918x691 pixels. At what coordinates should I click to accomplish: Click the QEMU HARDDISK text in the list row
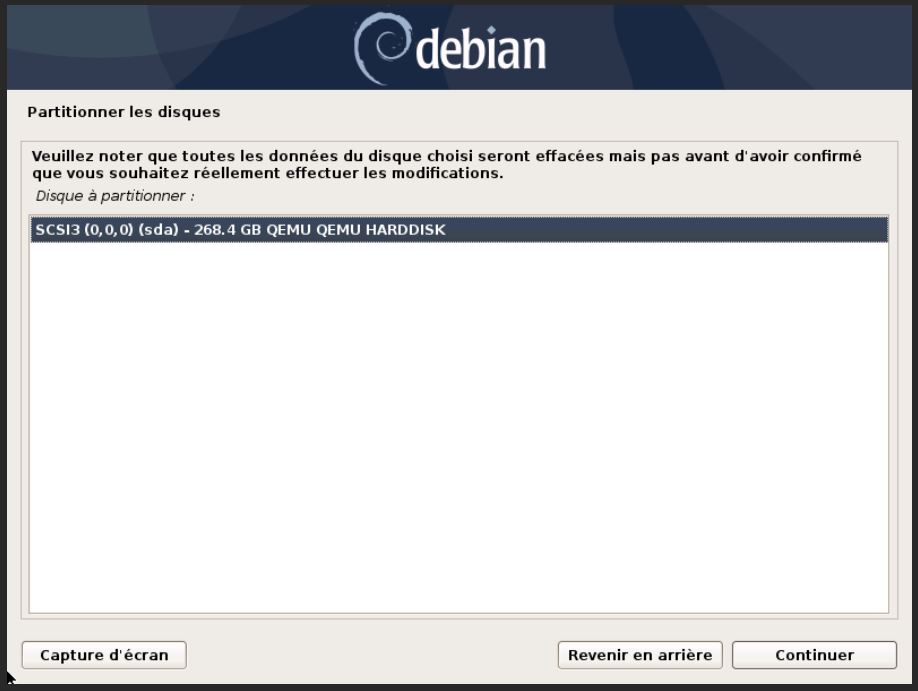click(356, 230)
